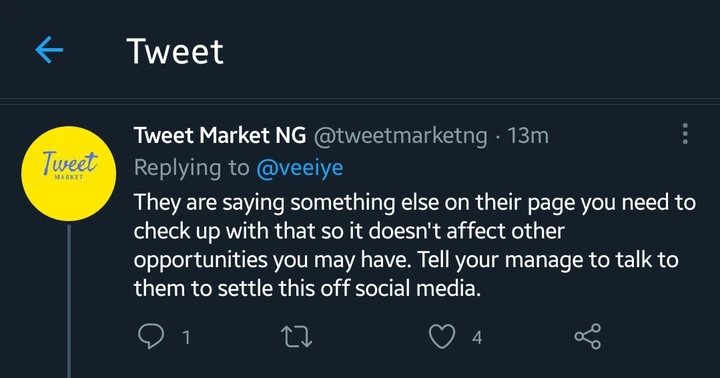Open the tweet body text
720x378 pixels.
415,245
